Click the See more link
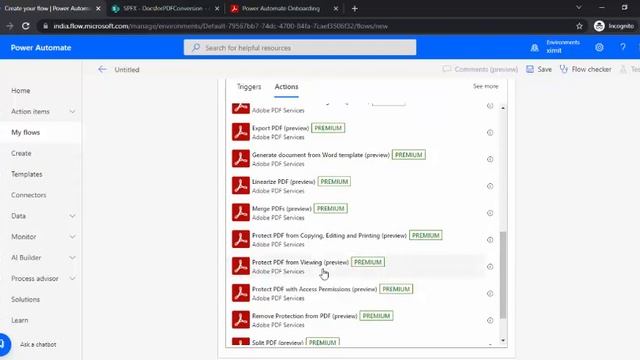640x360 pixels. tap(485, 86)
